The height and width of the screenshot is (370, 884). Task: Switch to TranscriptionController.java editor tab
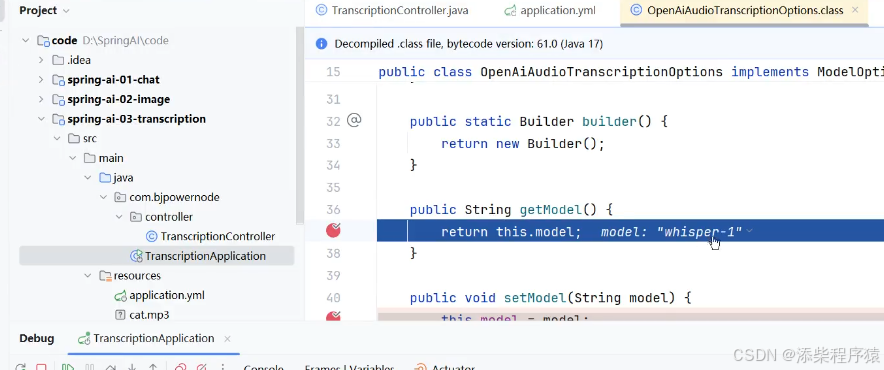click(392, 10)
